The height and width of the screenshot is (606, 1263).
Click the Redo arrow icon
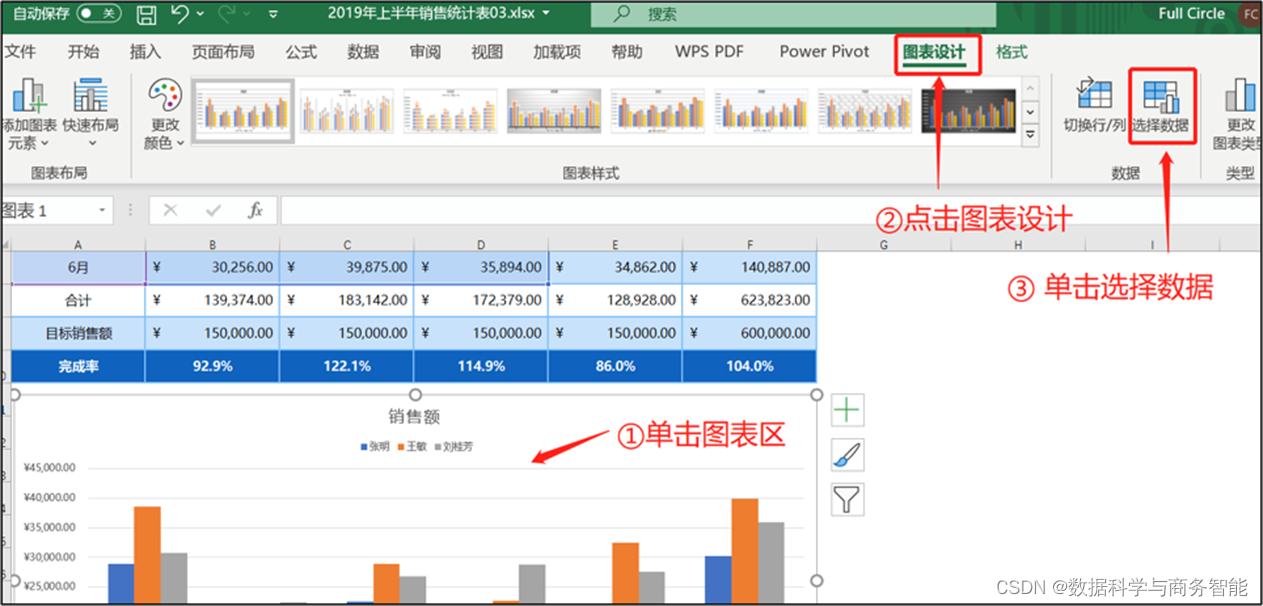(x=227, y=14)
